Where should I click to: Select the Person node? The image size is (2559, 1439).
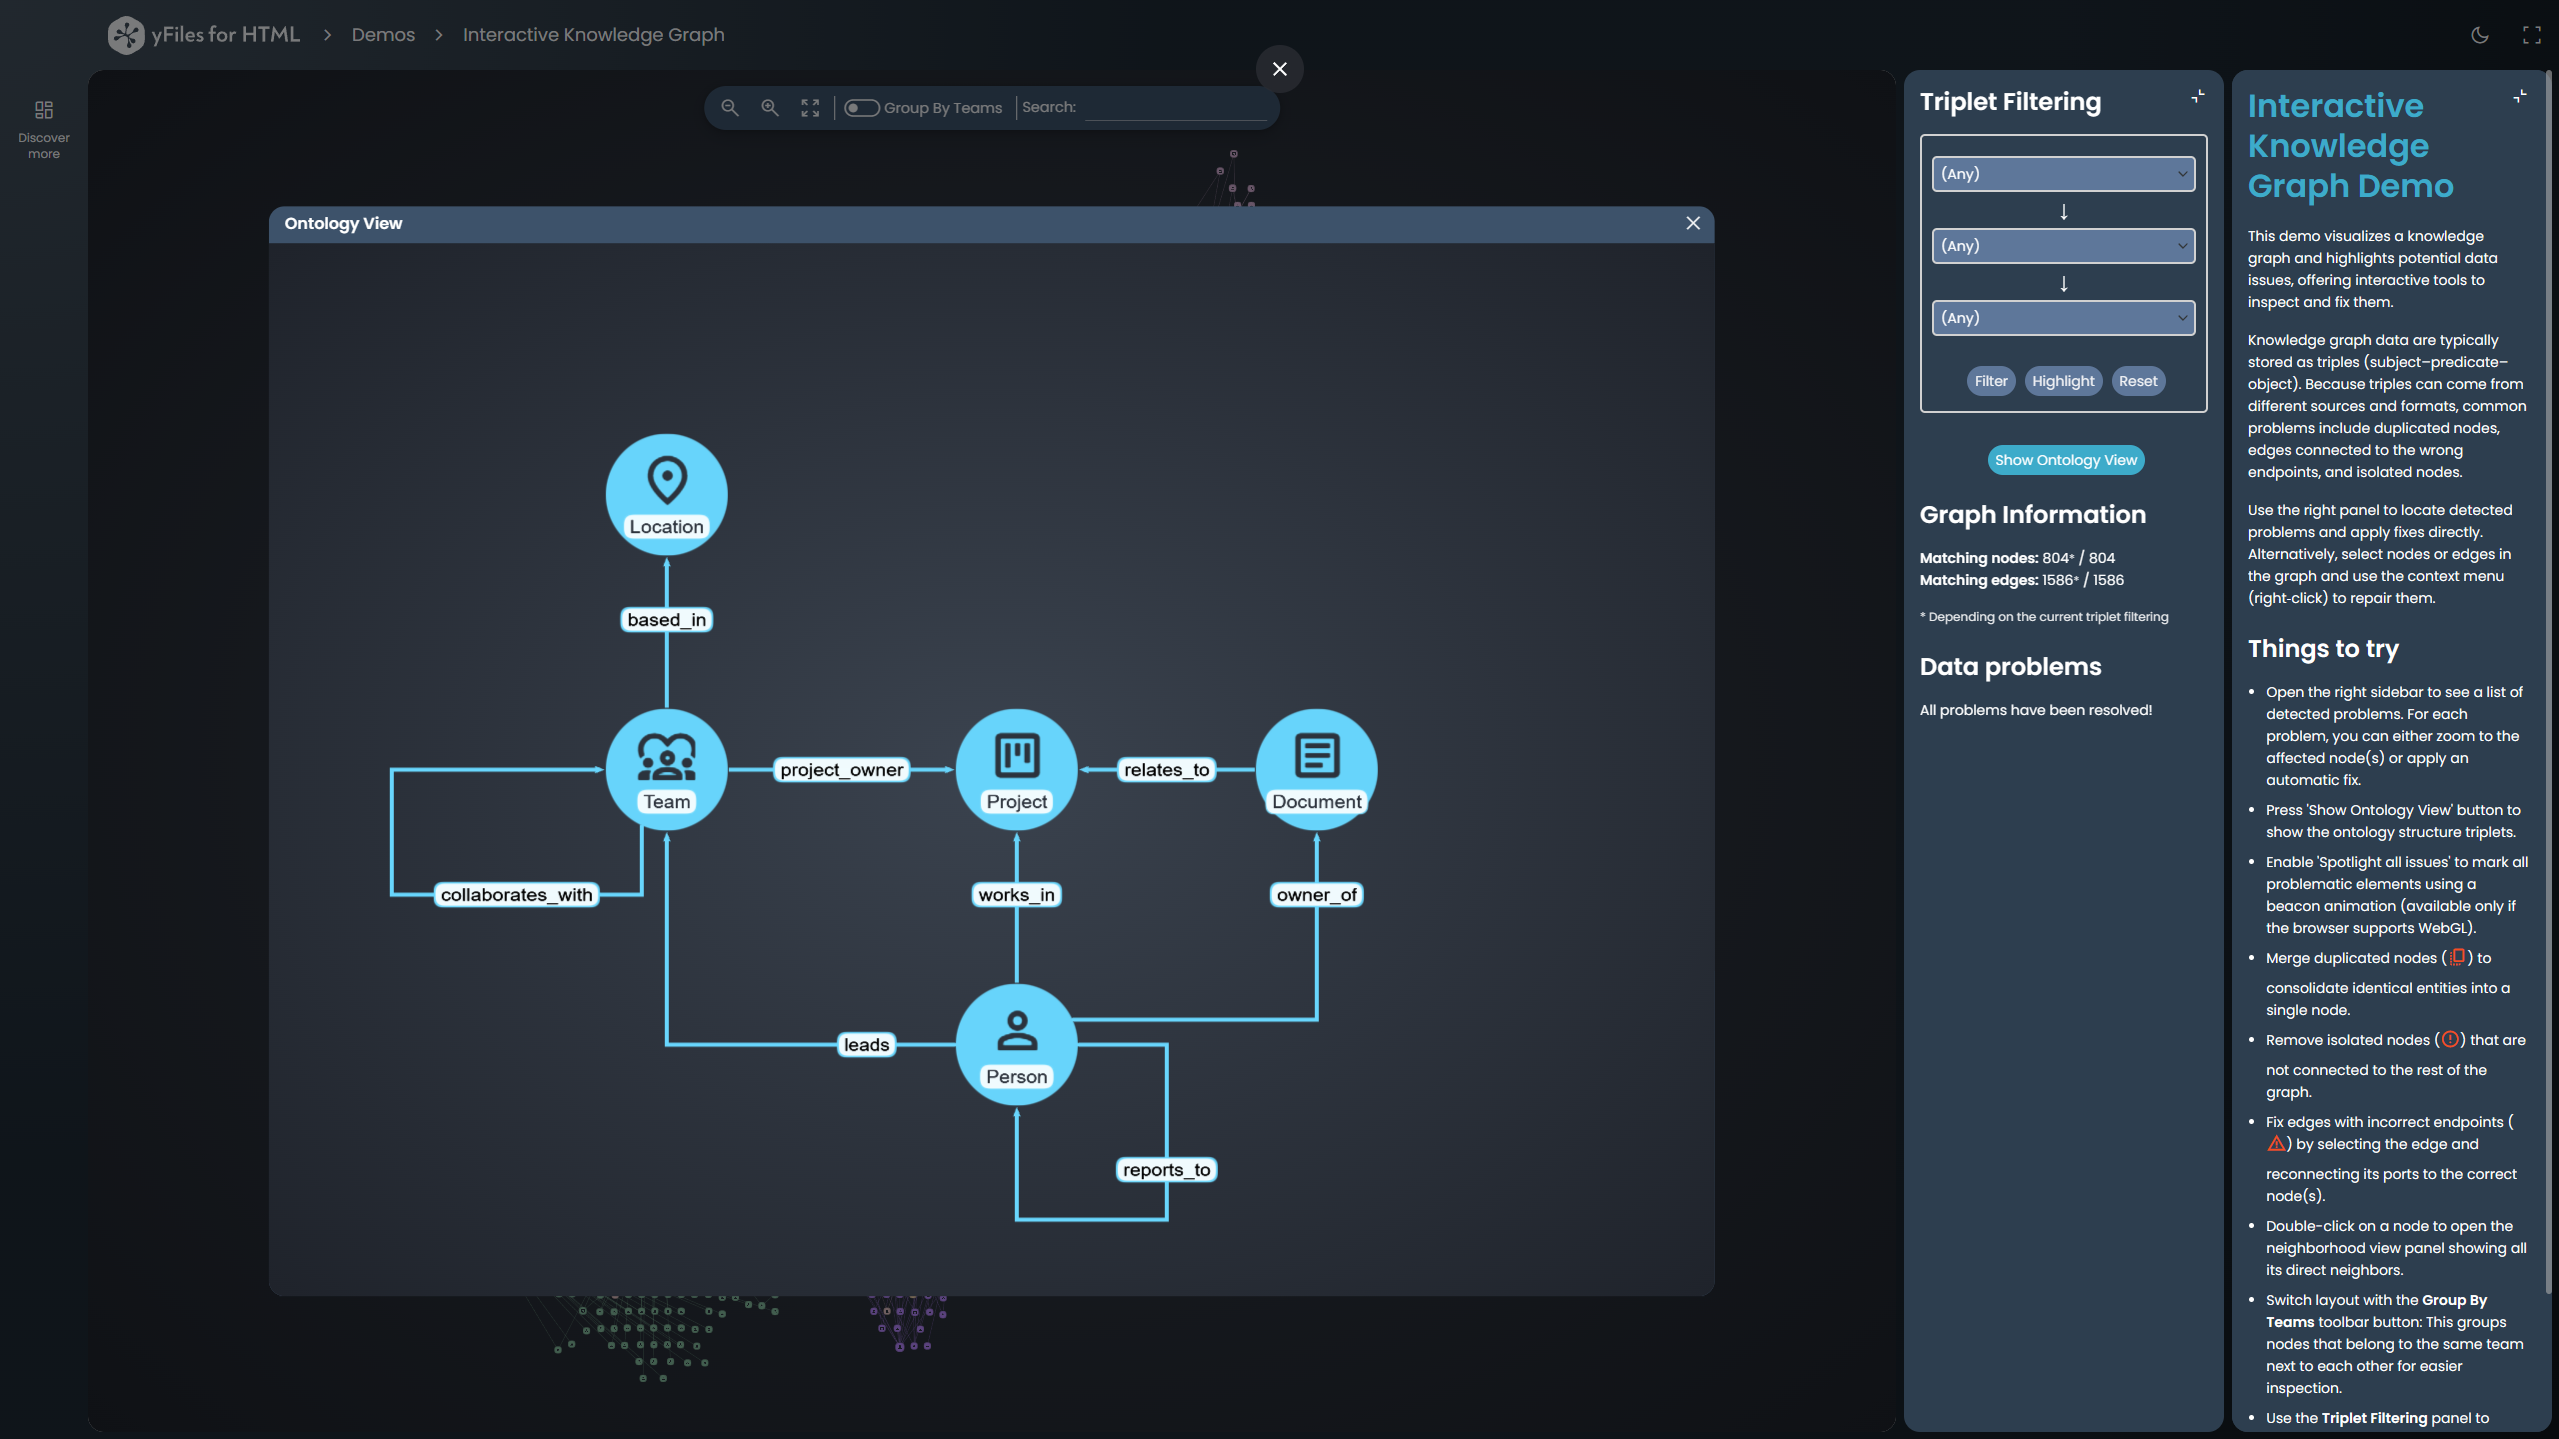click(1016, 1044)
